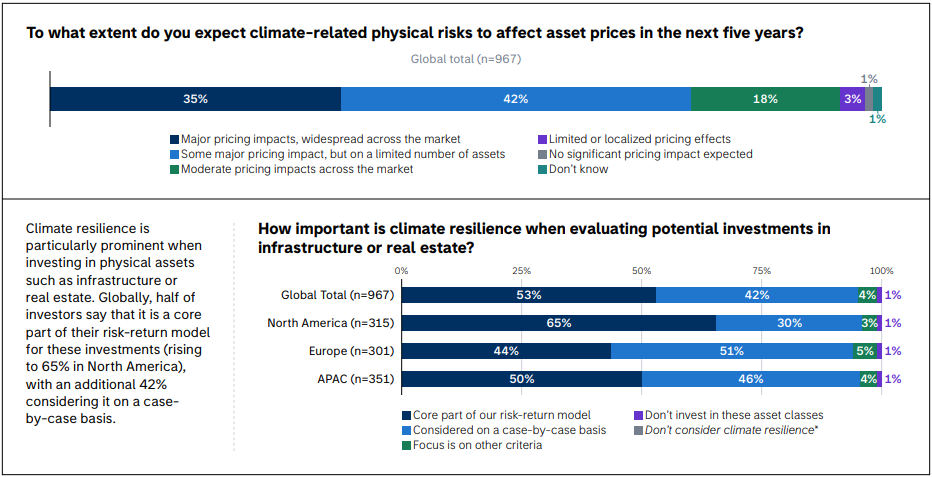The height and width of the screenshot is (477, 932).
Task: Click the green Moderate pricing impacts legend swatch
Action: 175,170
